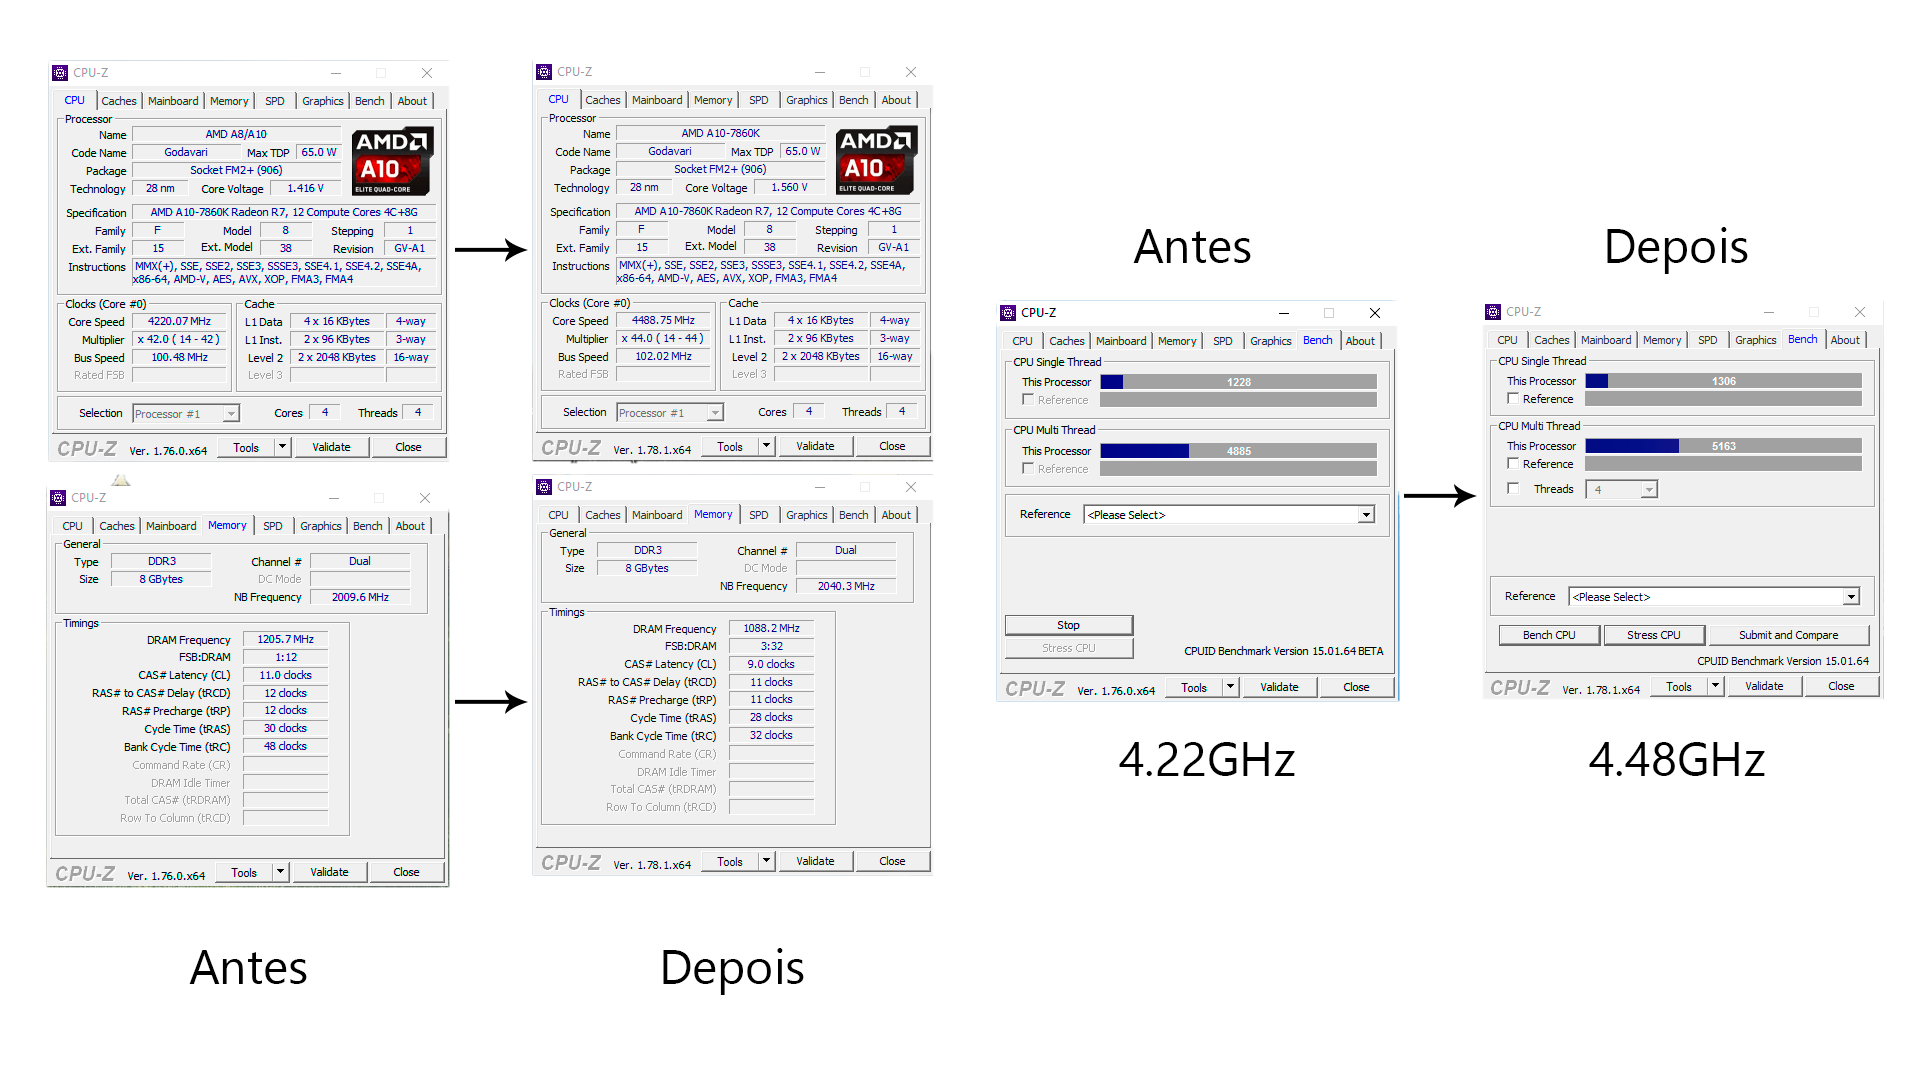Click Core Voltage 1.560 V field
The image size is (1920, 1080).
click(x=790, y=187)
